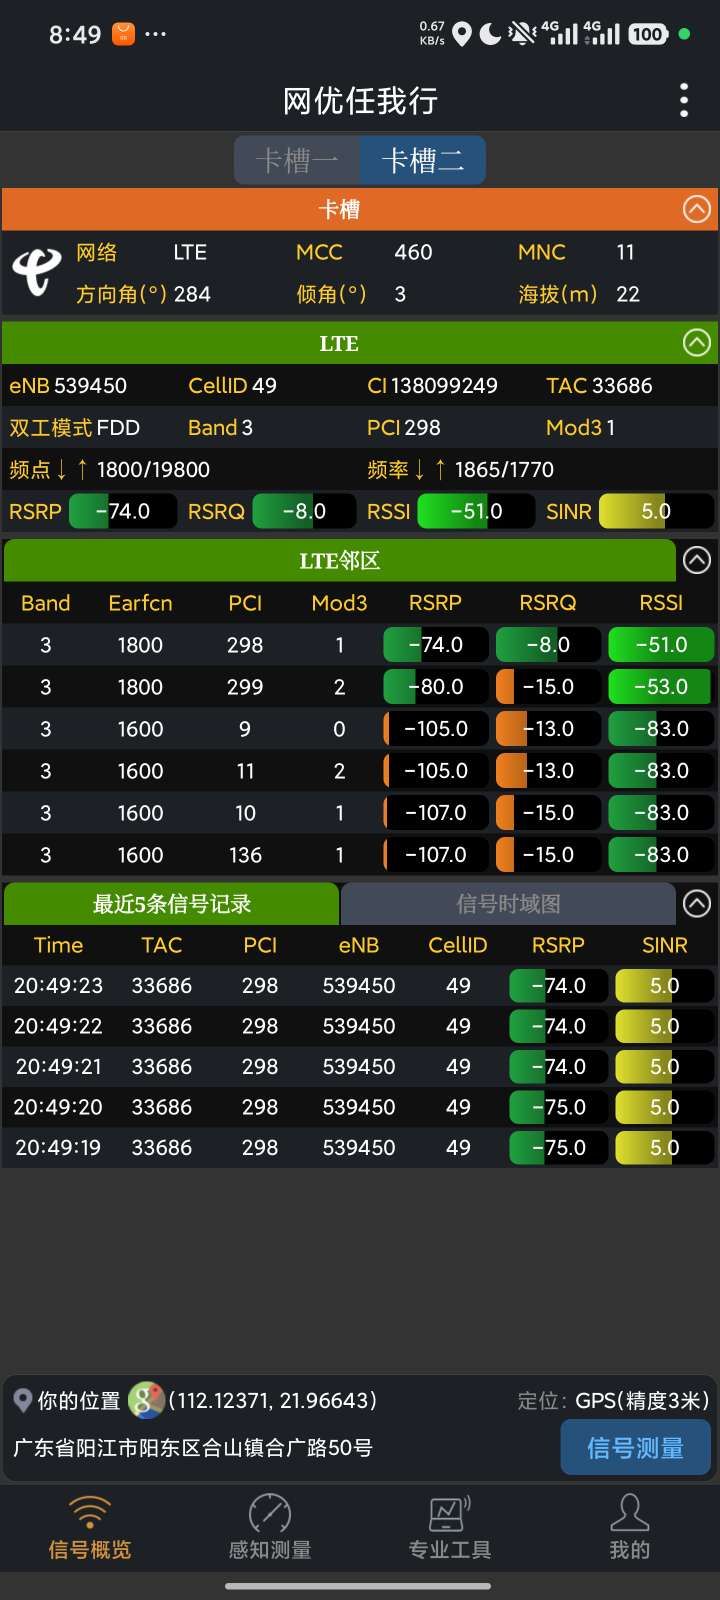720x1600 pixels.
Task: Open the 专业工具 tools icon
Action: (450, 1514)
